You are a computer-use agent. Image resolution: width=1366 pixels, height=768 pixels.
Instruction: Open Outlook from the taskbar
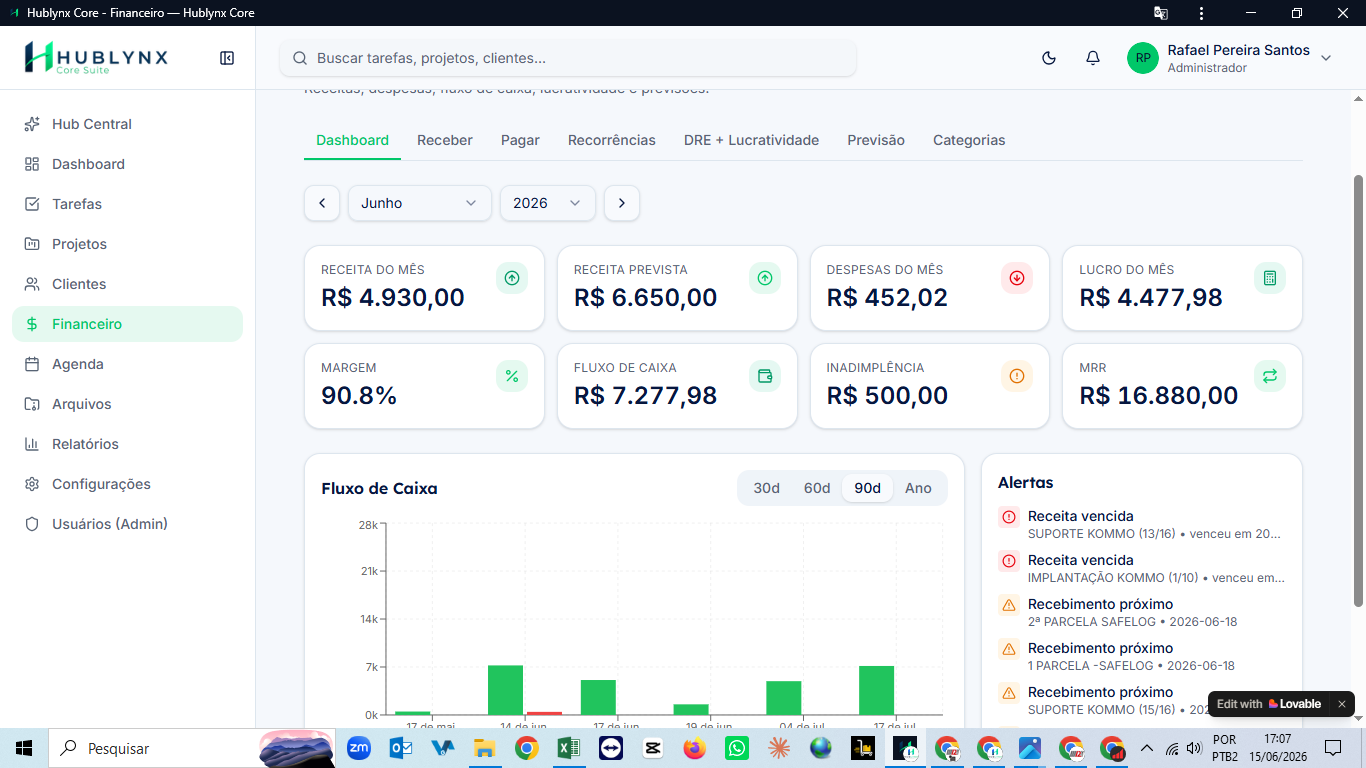point(401,748)
